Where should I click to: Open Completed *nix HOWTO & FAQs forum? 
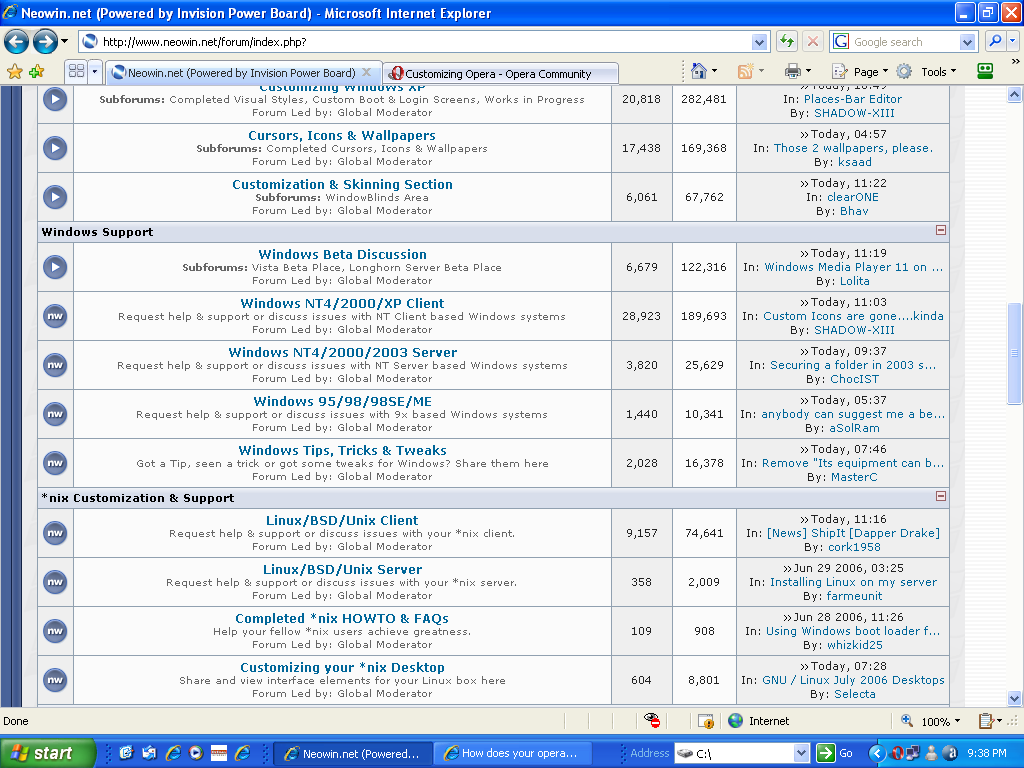coord(342,618)
